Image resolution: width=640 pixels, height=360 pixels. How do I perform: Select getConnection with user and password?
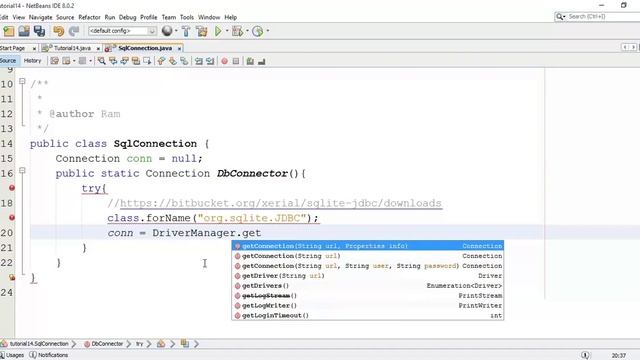click(368, 266)
